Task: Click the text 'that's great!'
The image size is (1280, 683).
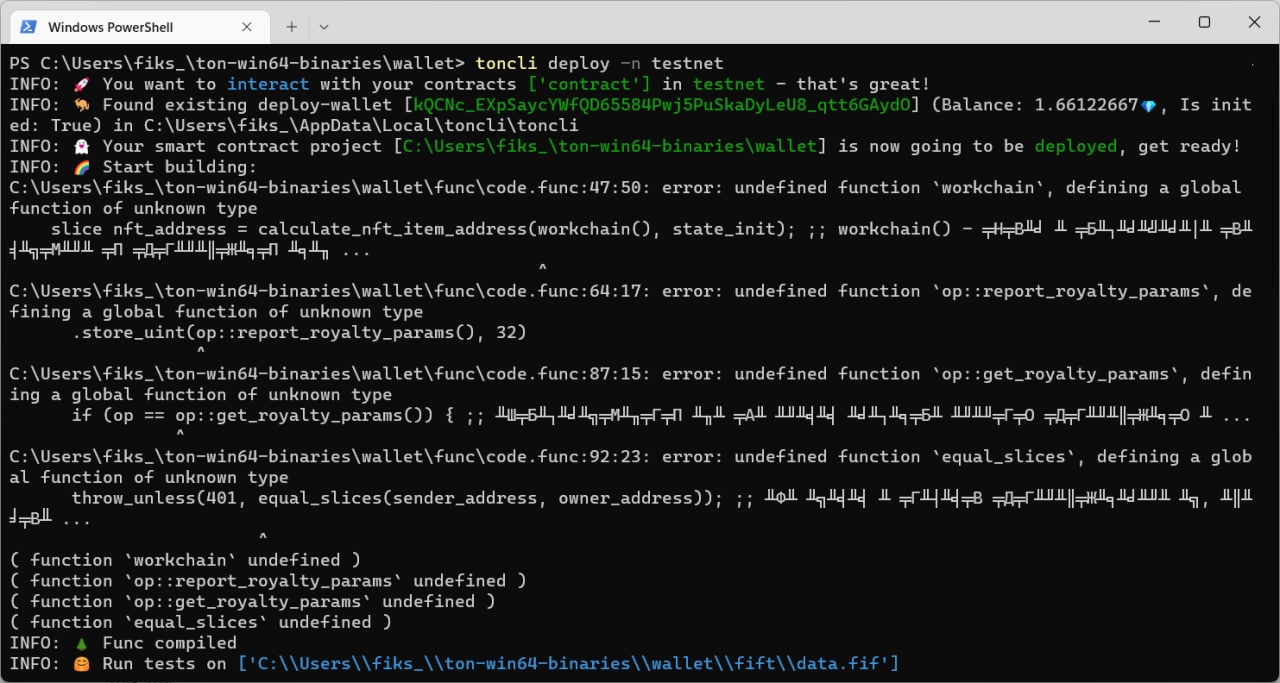Action: 863,84
